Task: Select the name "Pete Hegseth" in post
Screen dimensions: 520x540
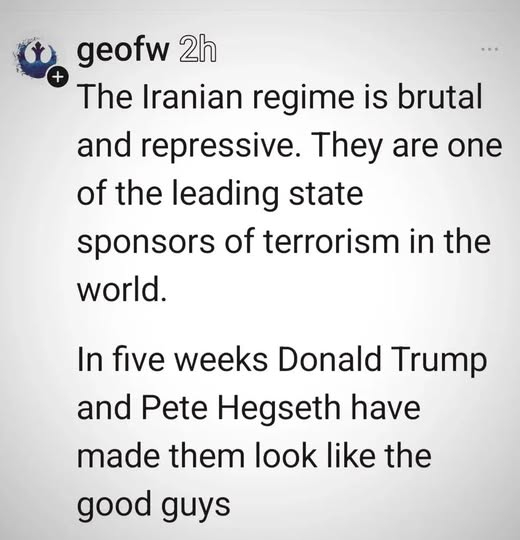Action: coord(241,410)
